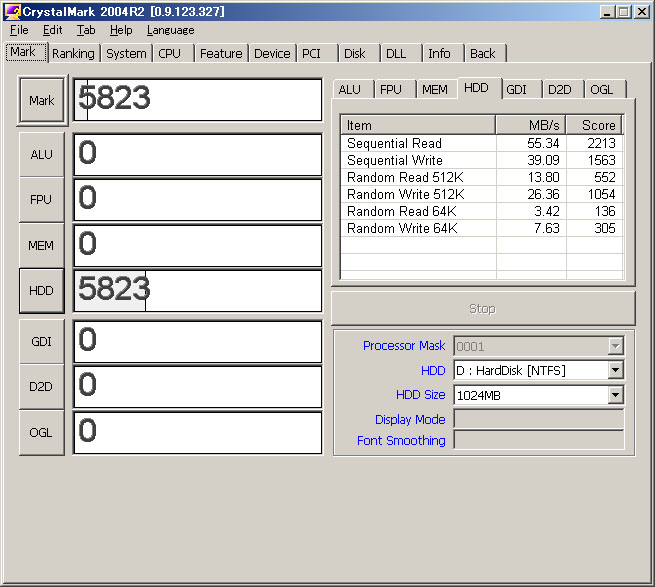Screen dimensions: 655x587
Task: Open the File menu
Action: pyautogui.click(x=19, y=30)
